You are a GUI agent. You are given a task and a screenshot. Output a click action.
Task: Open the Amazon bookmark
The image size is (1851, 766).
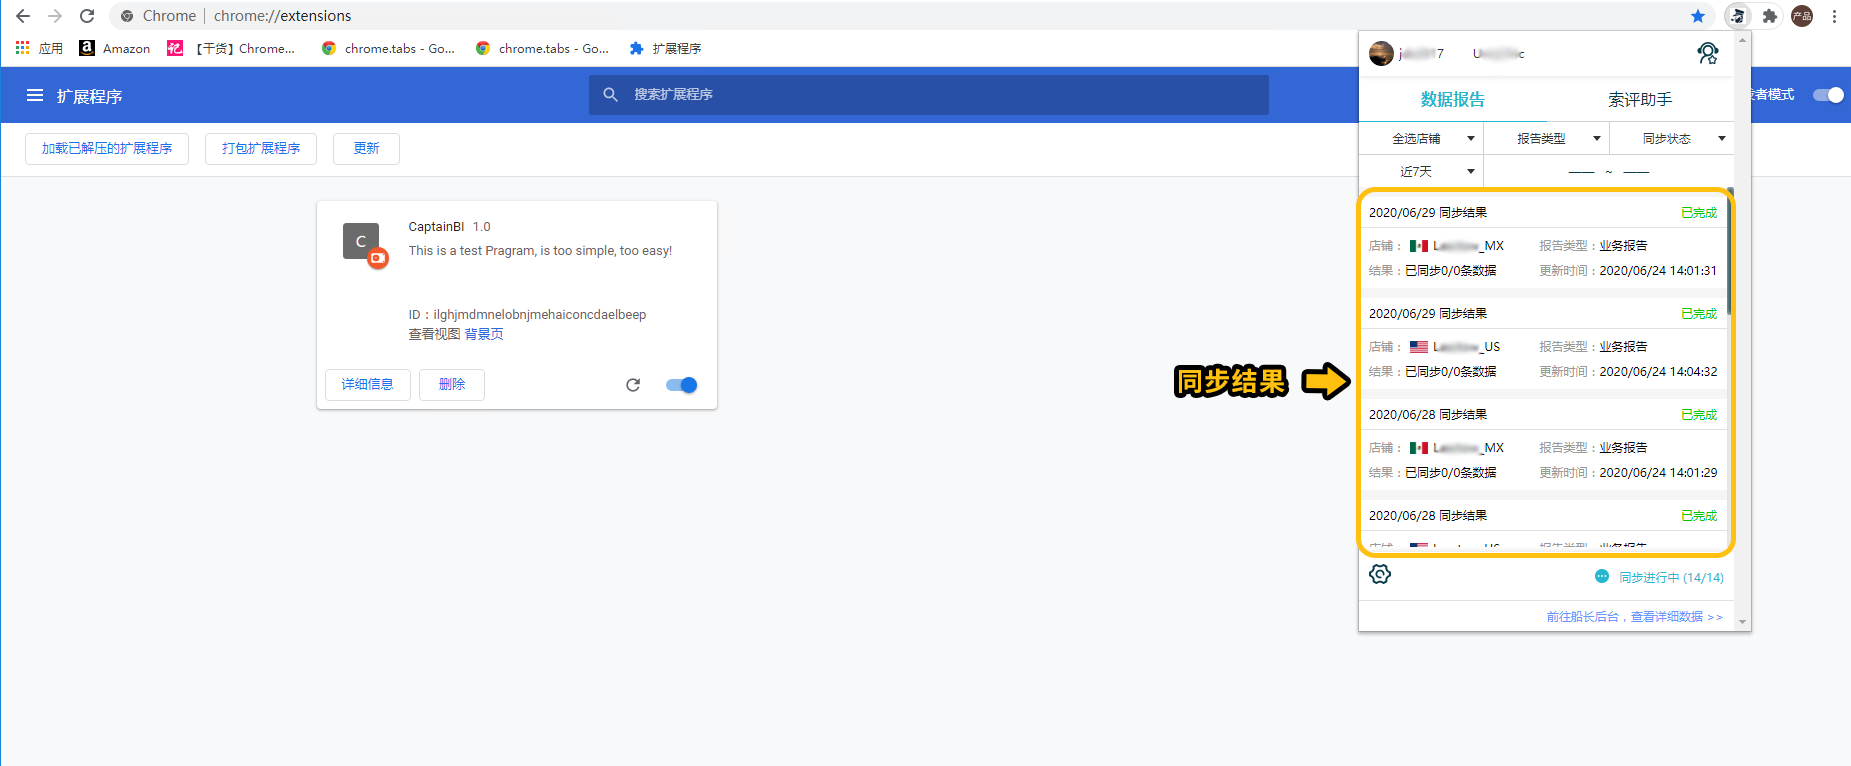pos(115,48)
